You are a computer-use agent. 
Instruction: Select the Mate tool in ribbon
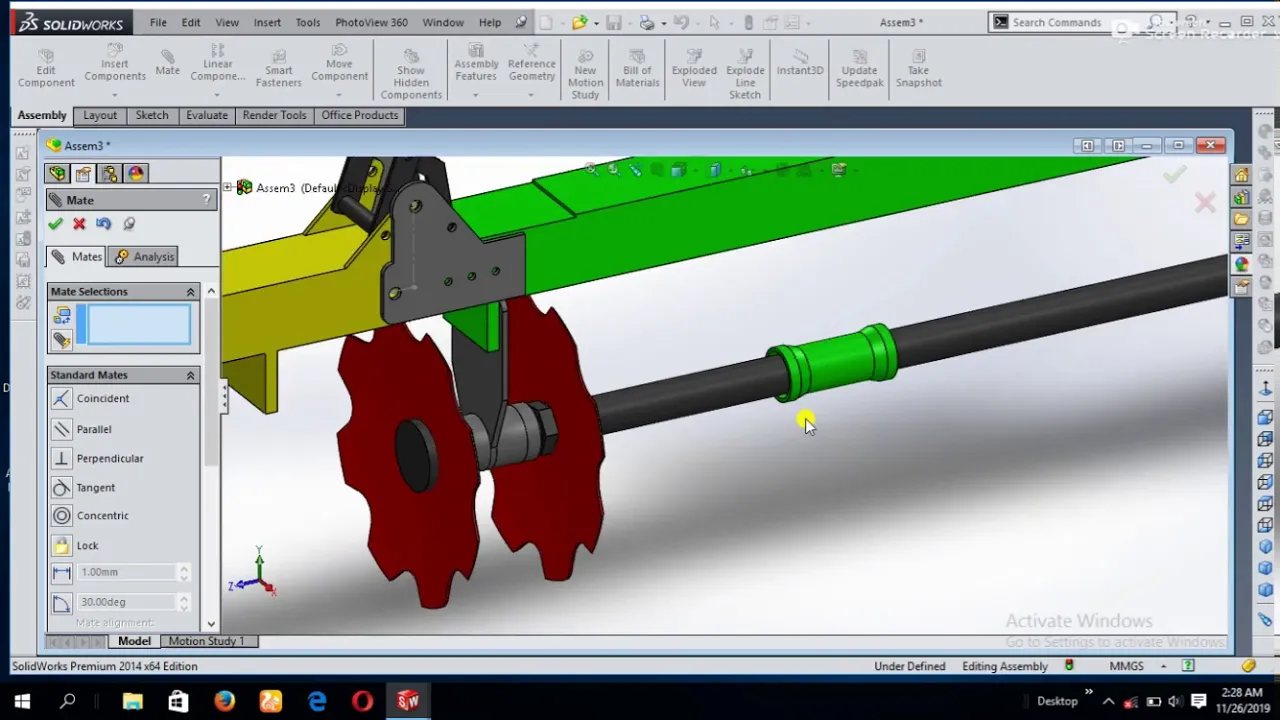[x=168, y=63]
